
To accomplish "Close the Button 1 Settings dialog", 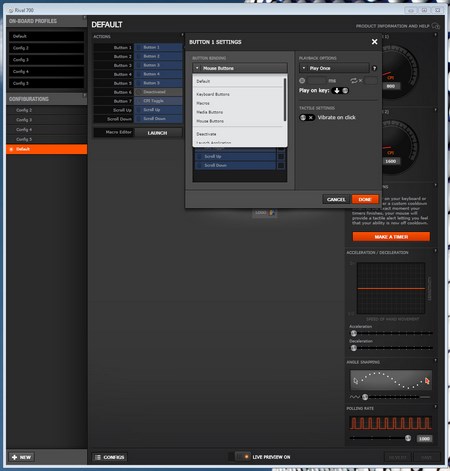I will point(374,42).
